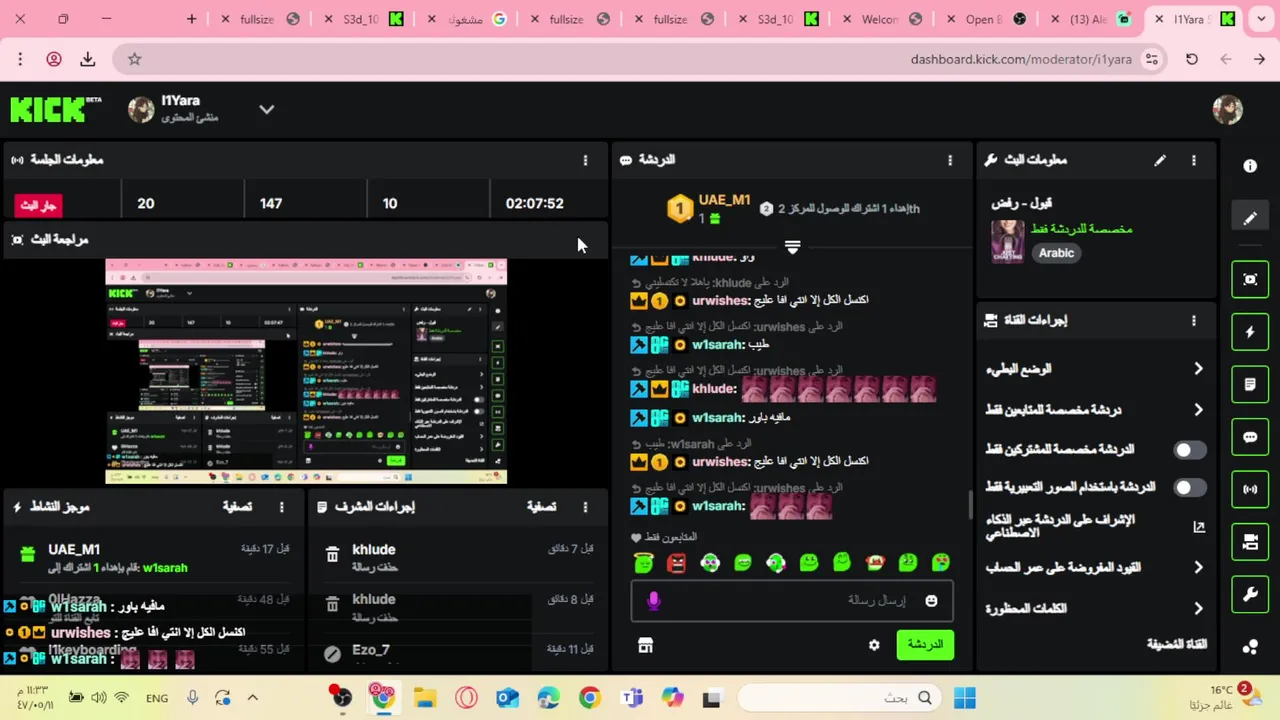The width and height of the screenshot is (1280, 720).
Task: Insert the angry red emote
Action: [676, 564]
